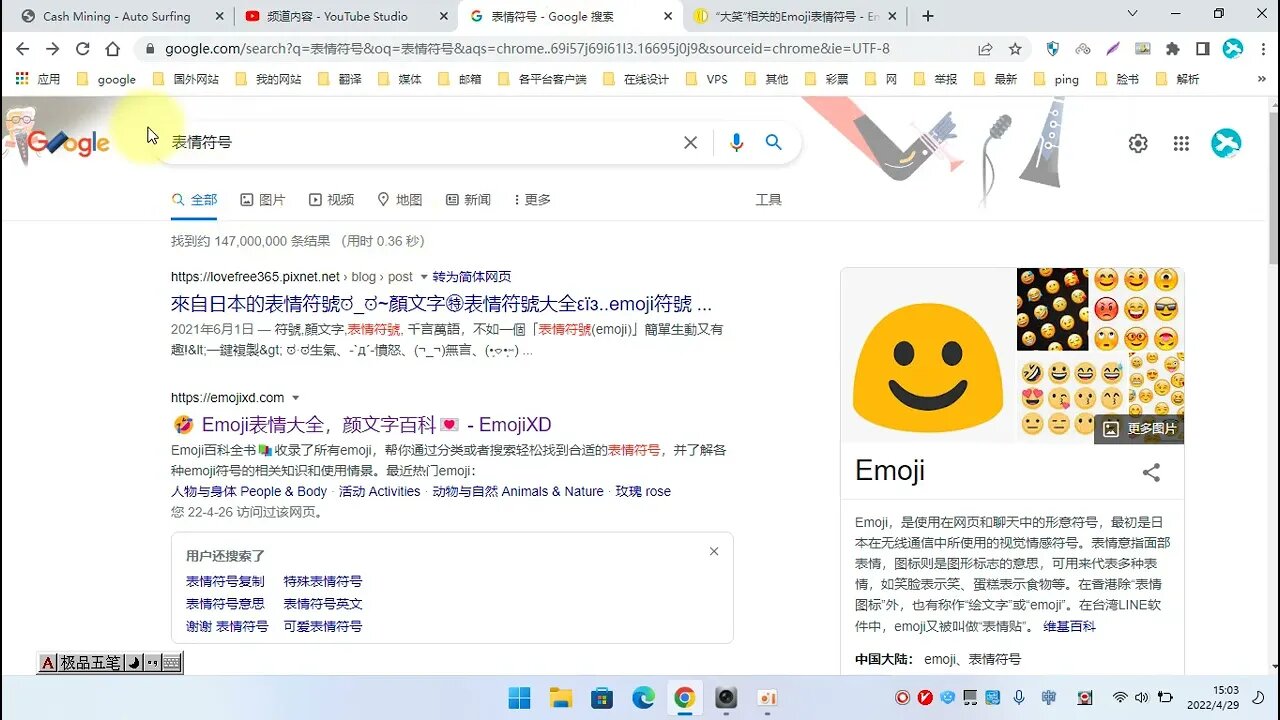1280x720 pixels.
Task: Open Microsoft Edge from taskbar
Action: 642,697
